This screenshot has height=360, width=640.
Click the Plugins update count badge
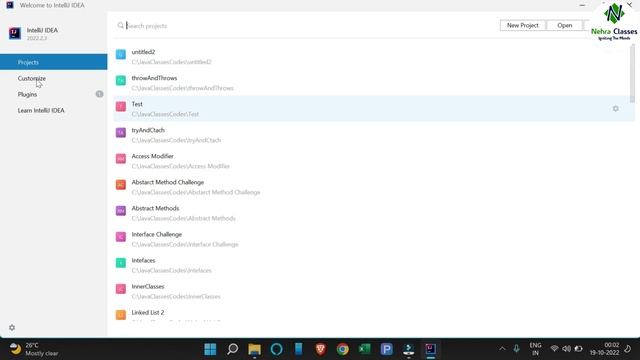(99, 94)
